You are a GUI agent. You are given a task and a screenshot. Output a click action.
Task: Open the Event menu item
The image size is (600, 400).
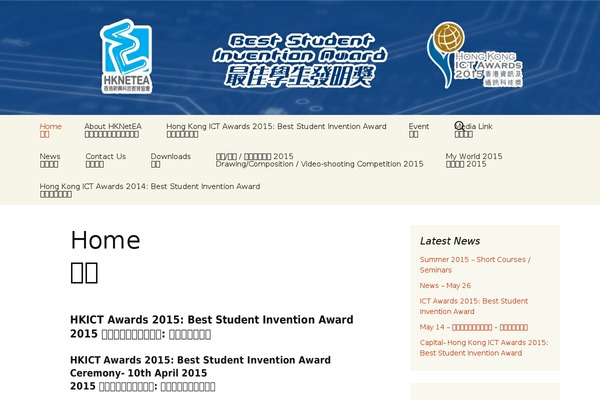(x=419, y=130)
